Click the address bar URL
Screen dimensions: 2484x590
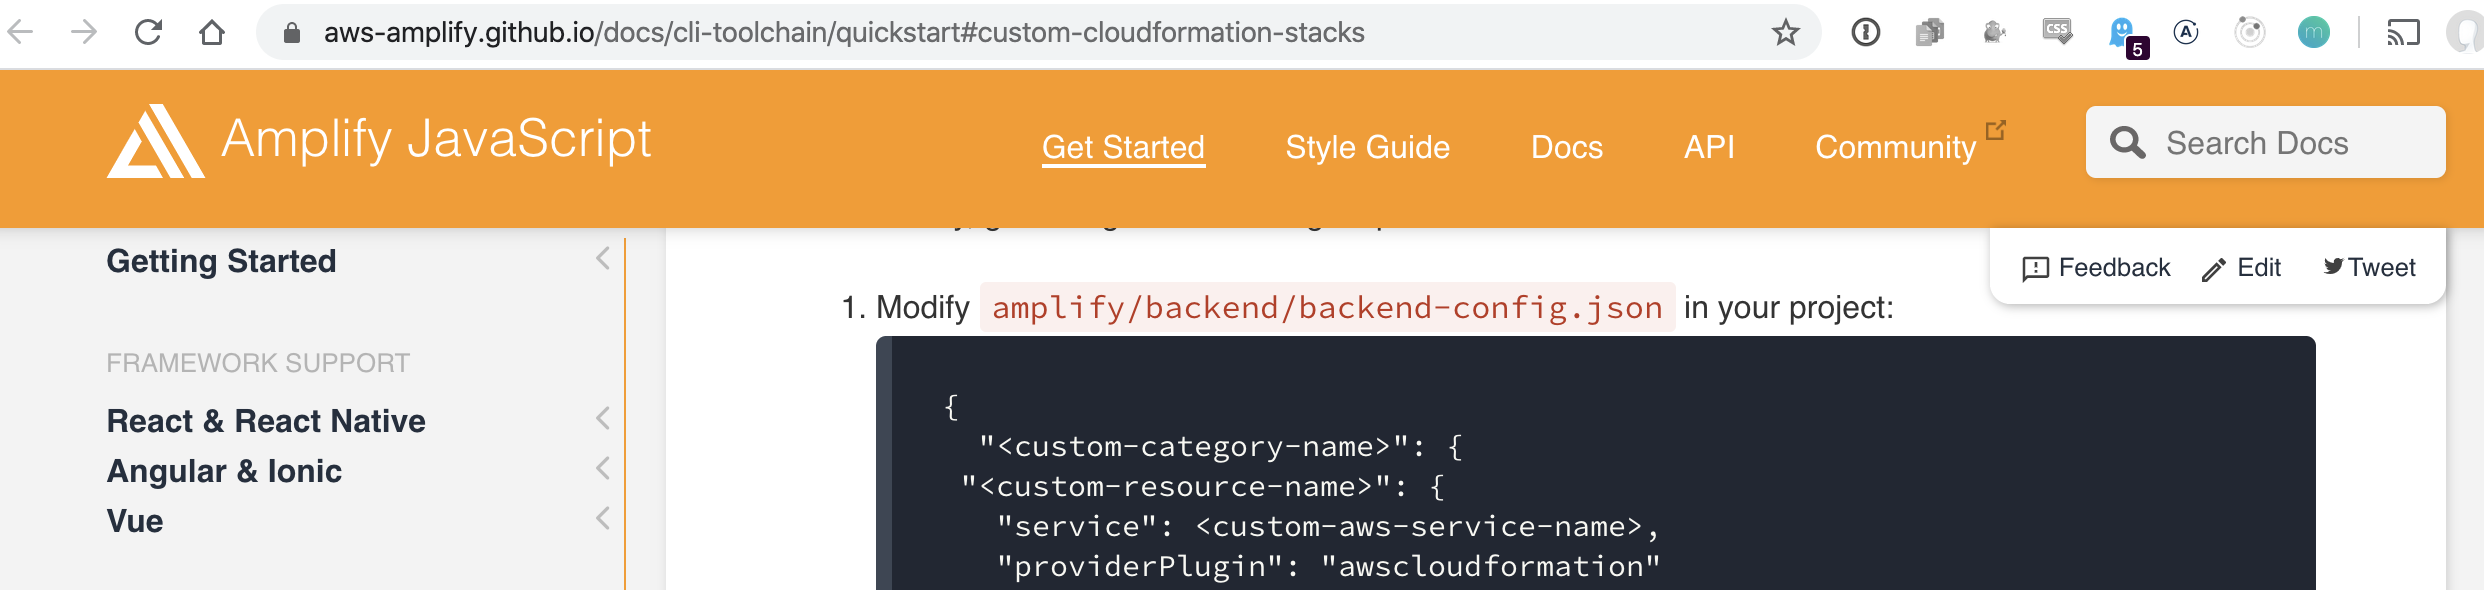844,32
